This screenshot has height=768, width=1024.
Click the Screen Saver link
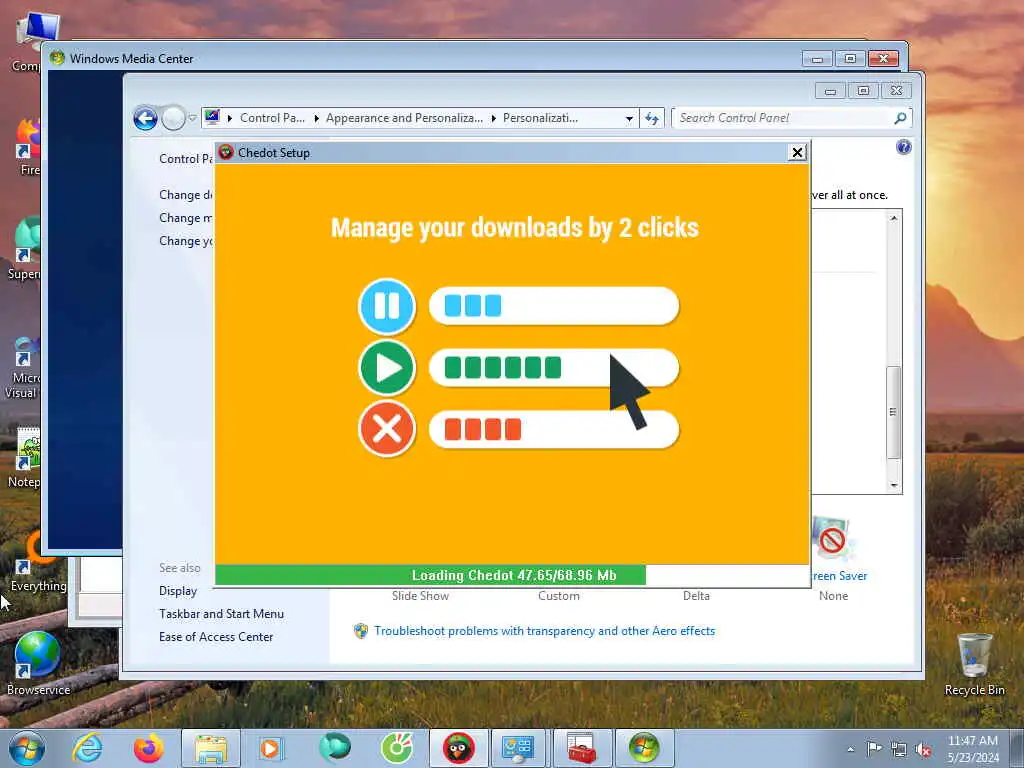coord(840,576)
